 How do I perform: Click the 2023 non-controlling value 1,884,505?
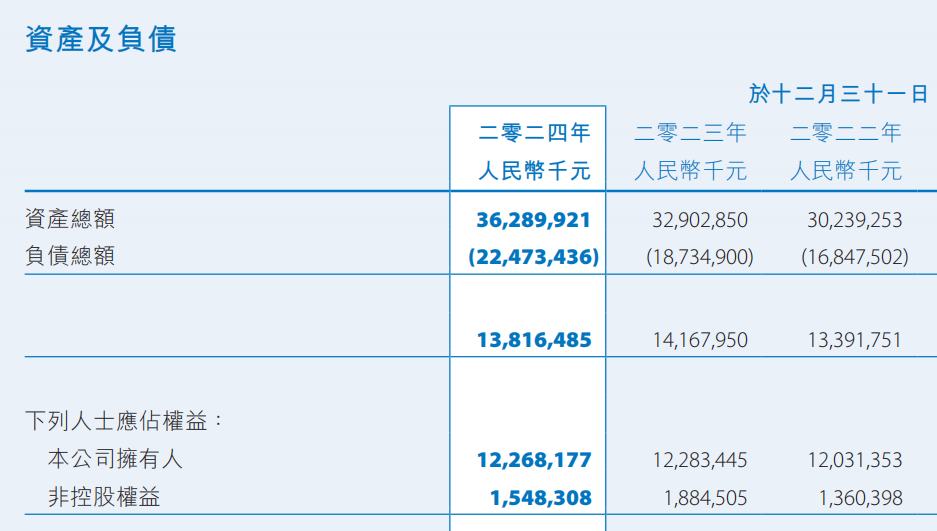tap(705, 497)
